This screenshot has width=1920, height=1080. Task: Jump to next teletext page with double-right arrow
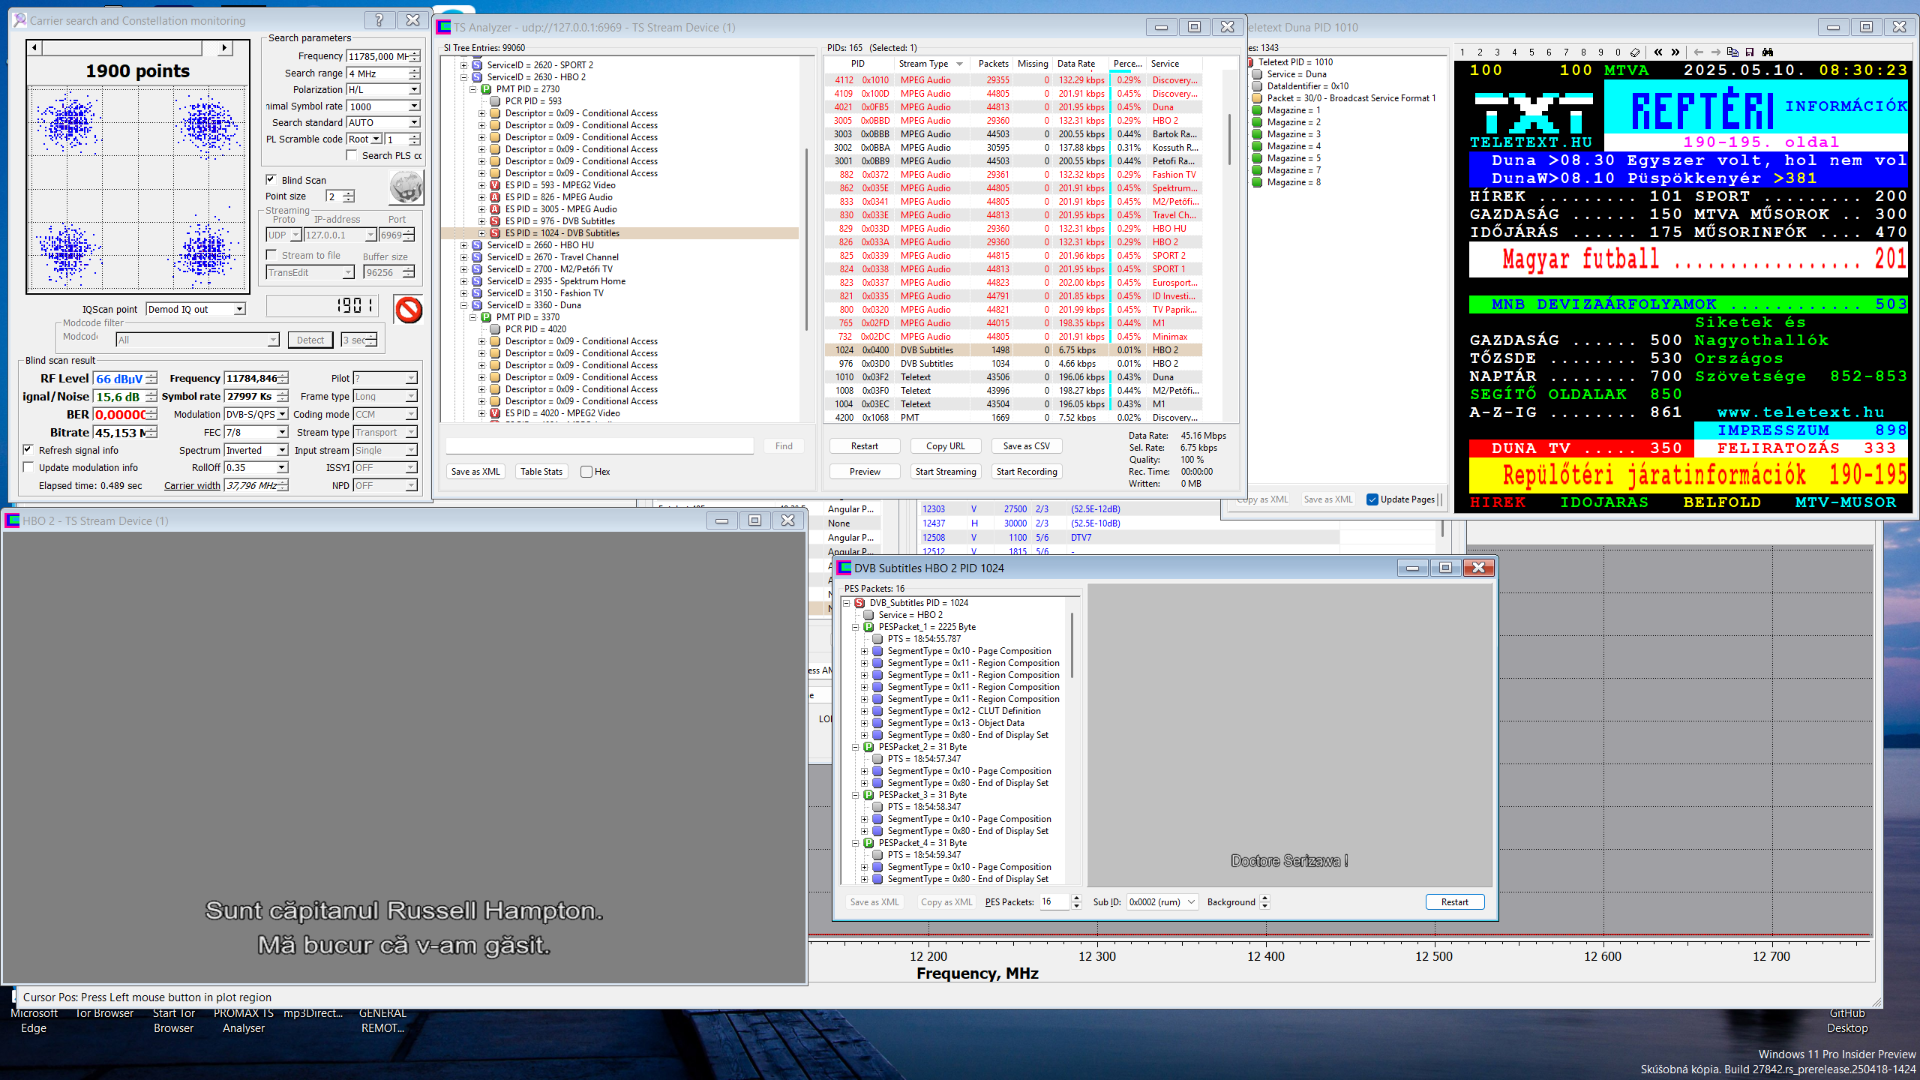(x=1675, y=52)
